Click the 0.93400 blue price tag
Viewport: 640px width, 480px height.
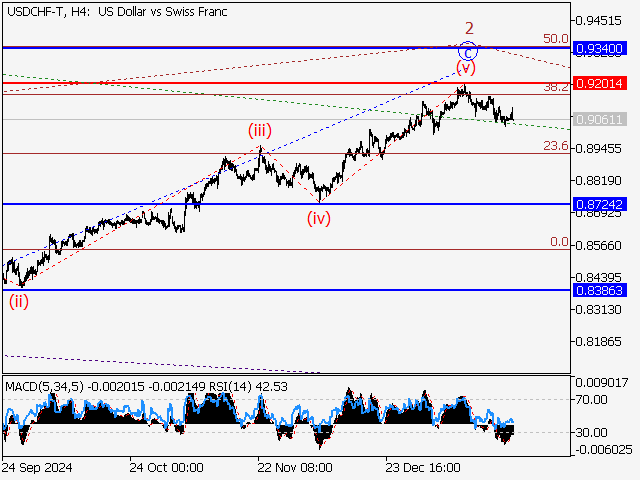pyautogui.click(x=600, y=48)
